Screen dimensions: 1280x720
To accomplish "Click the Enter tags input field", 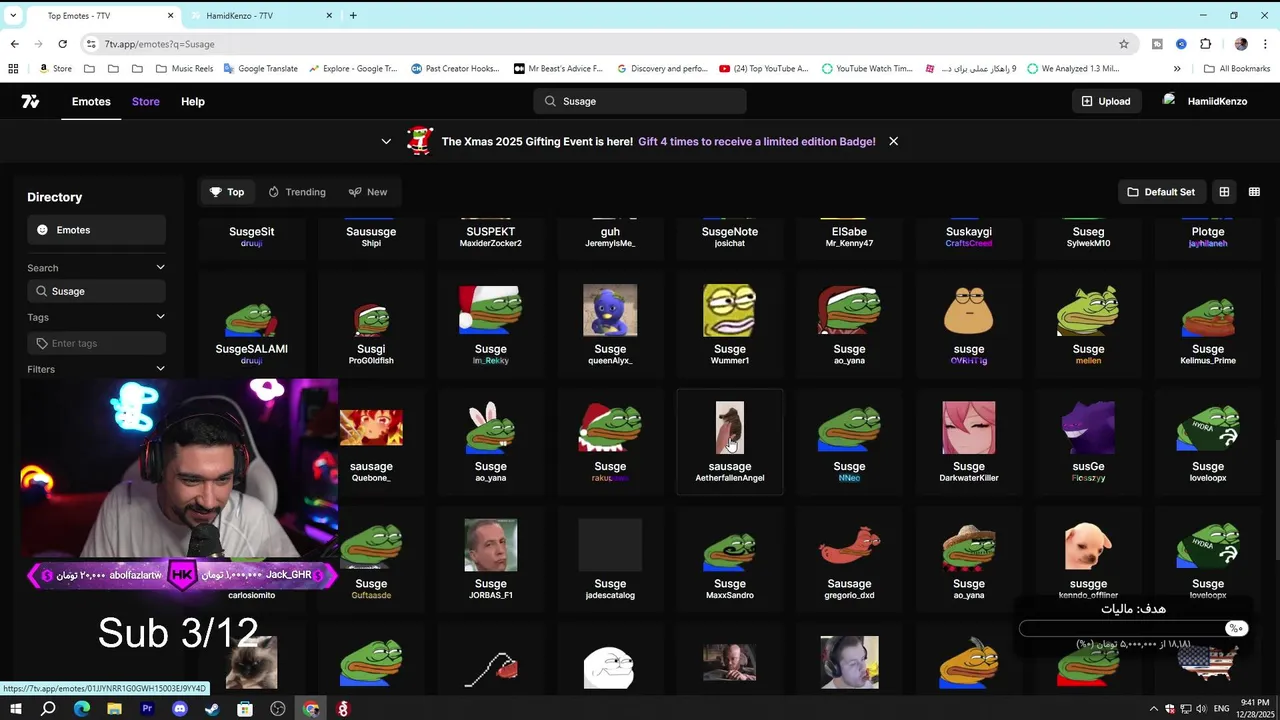I will (x=96, y=343).
